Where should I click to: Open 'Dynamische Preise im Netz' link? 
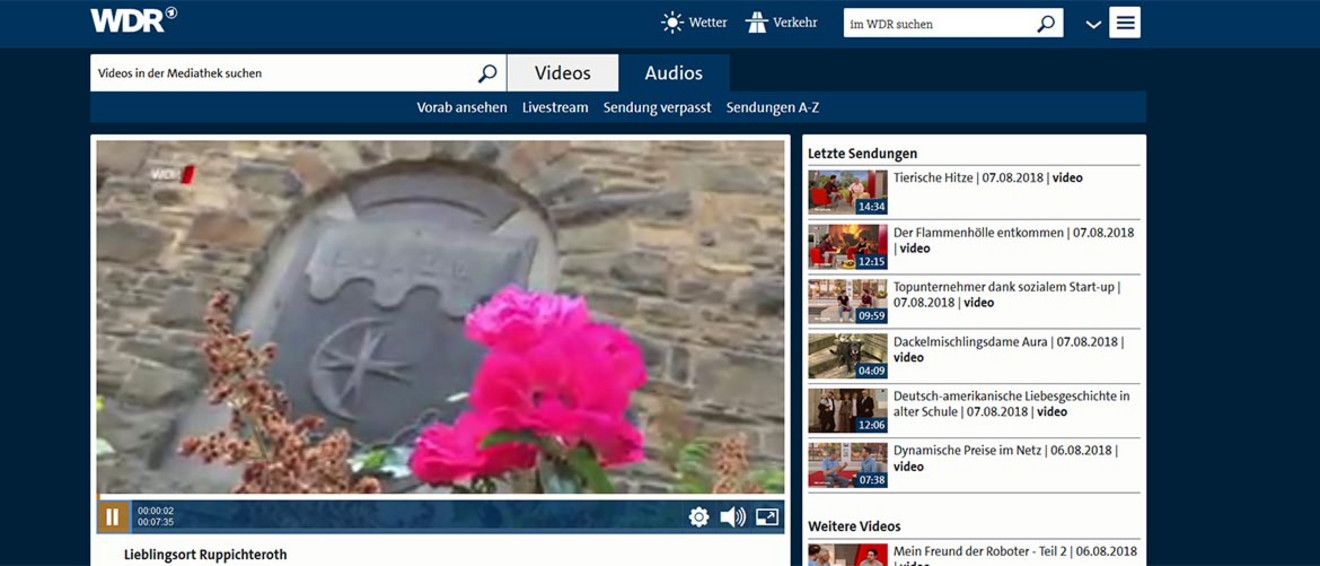(1006, 458)
